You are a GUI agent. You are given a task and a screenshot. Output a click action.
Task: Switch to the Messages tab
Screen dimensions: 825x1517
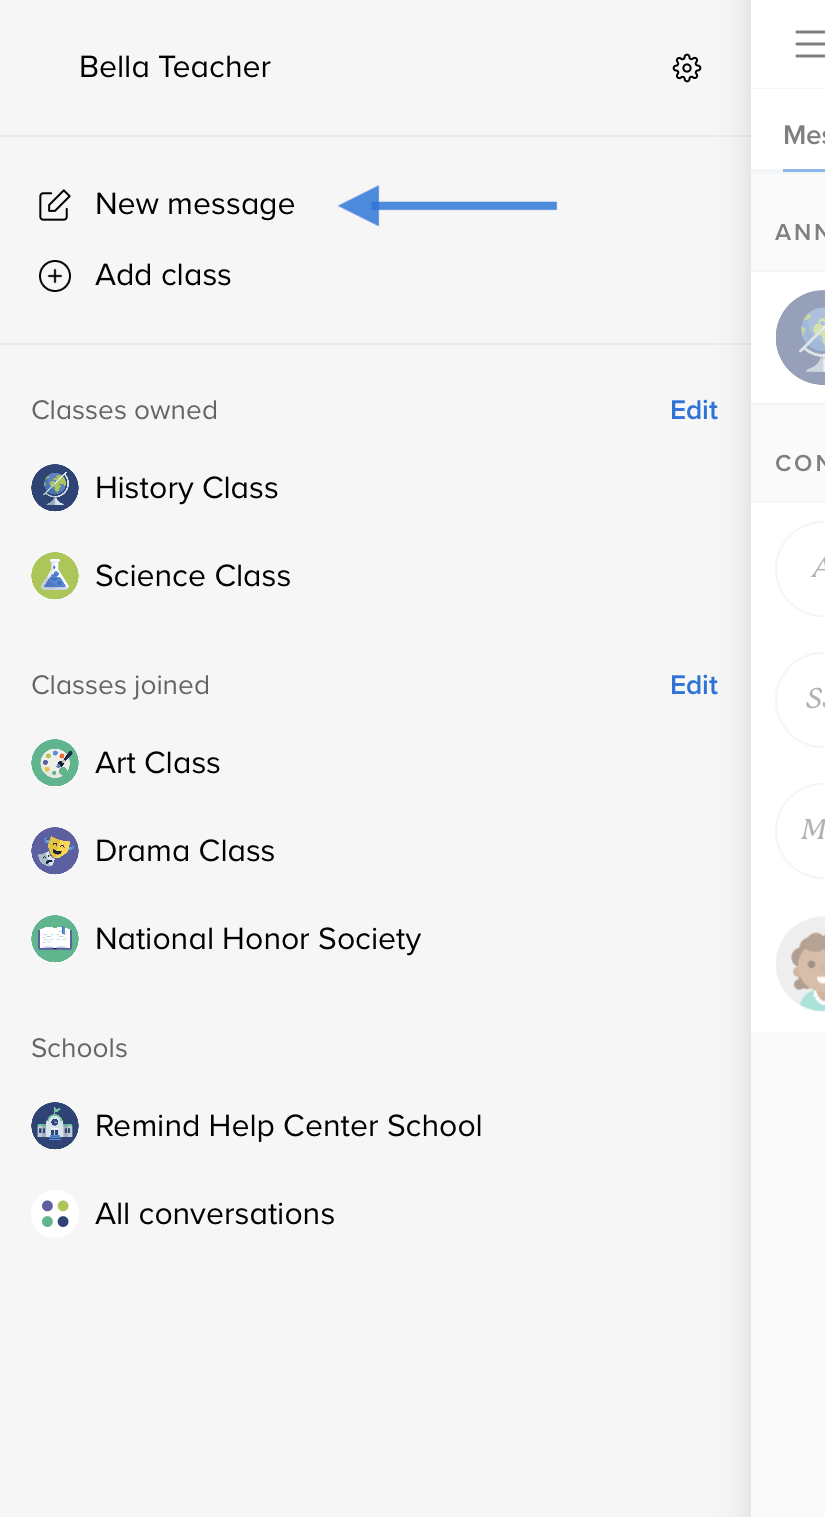[804, 135]
